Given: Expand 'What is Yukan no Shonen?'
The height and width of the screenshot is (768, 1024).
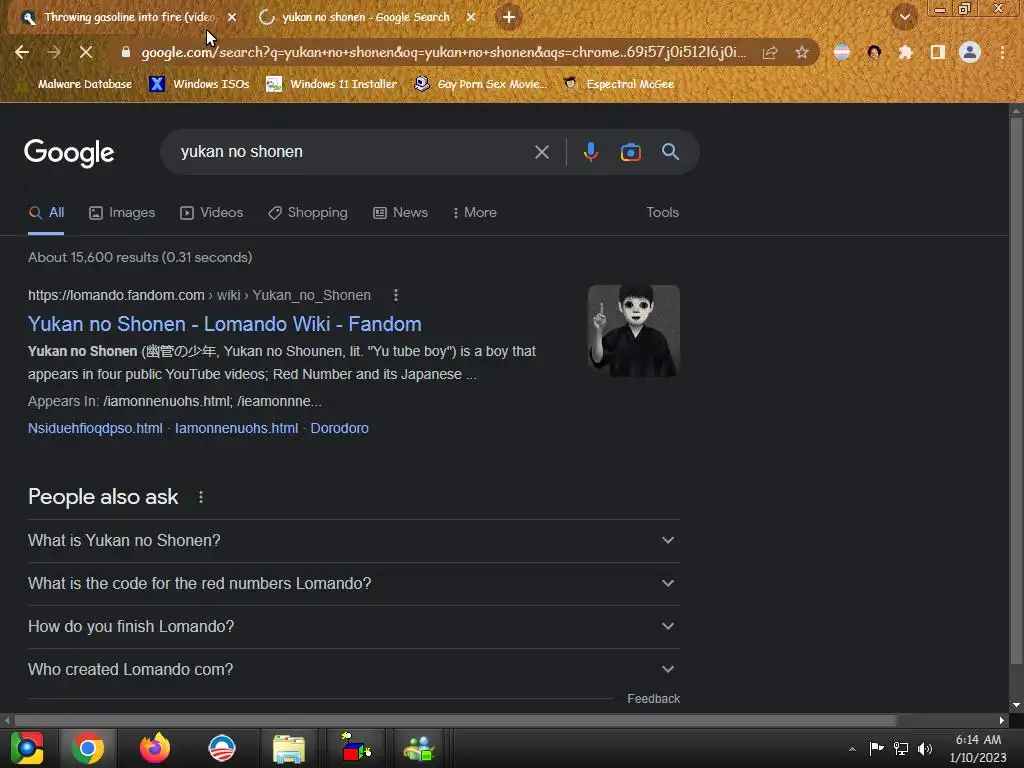Looking at the screenshot, I should 354,541.
